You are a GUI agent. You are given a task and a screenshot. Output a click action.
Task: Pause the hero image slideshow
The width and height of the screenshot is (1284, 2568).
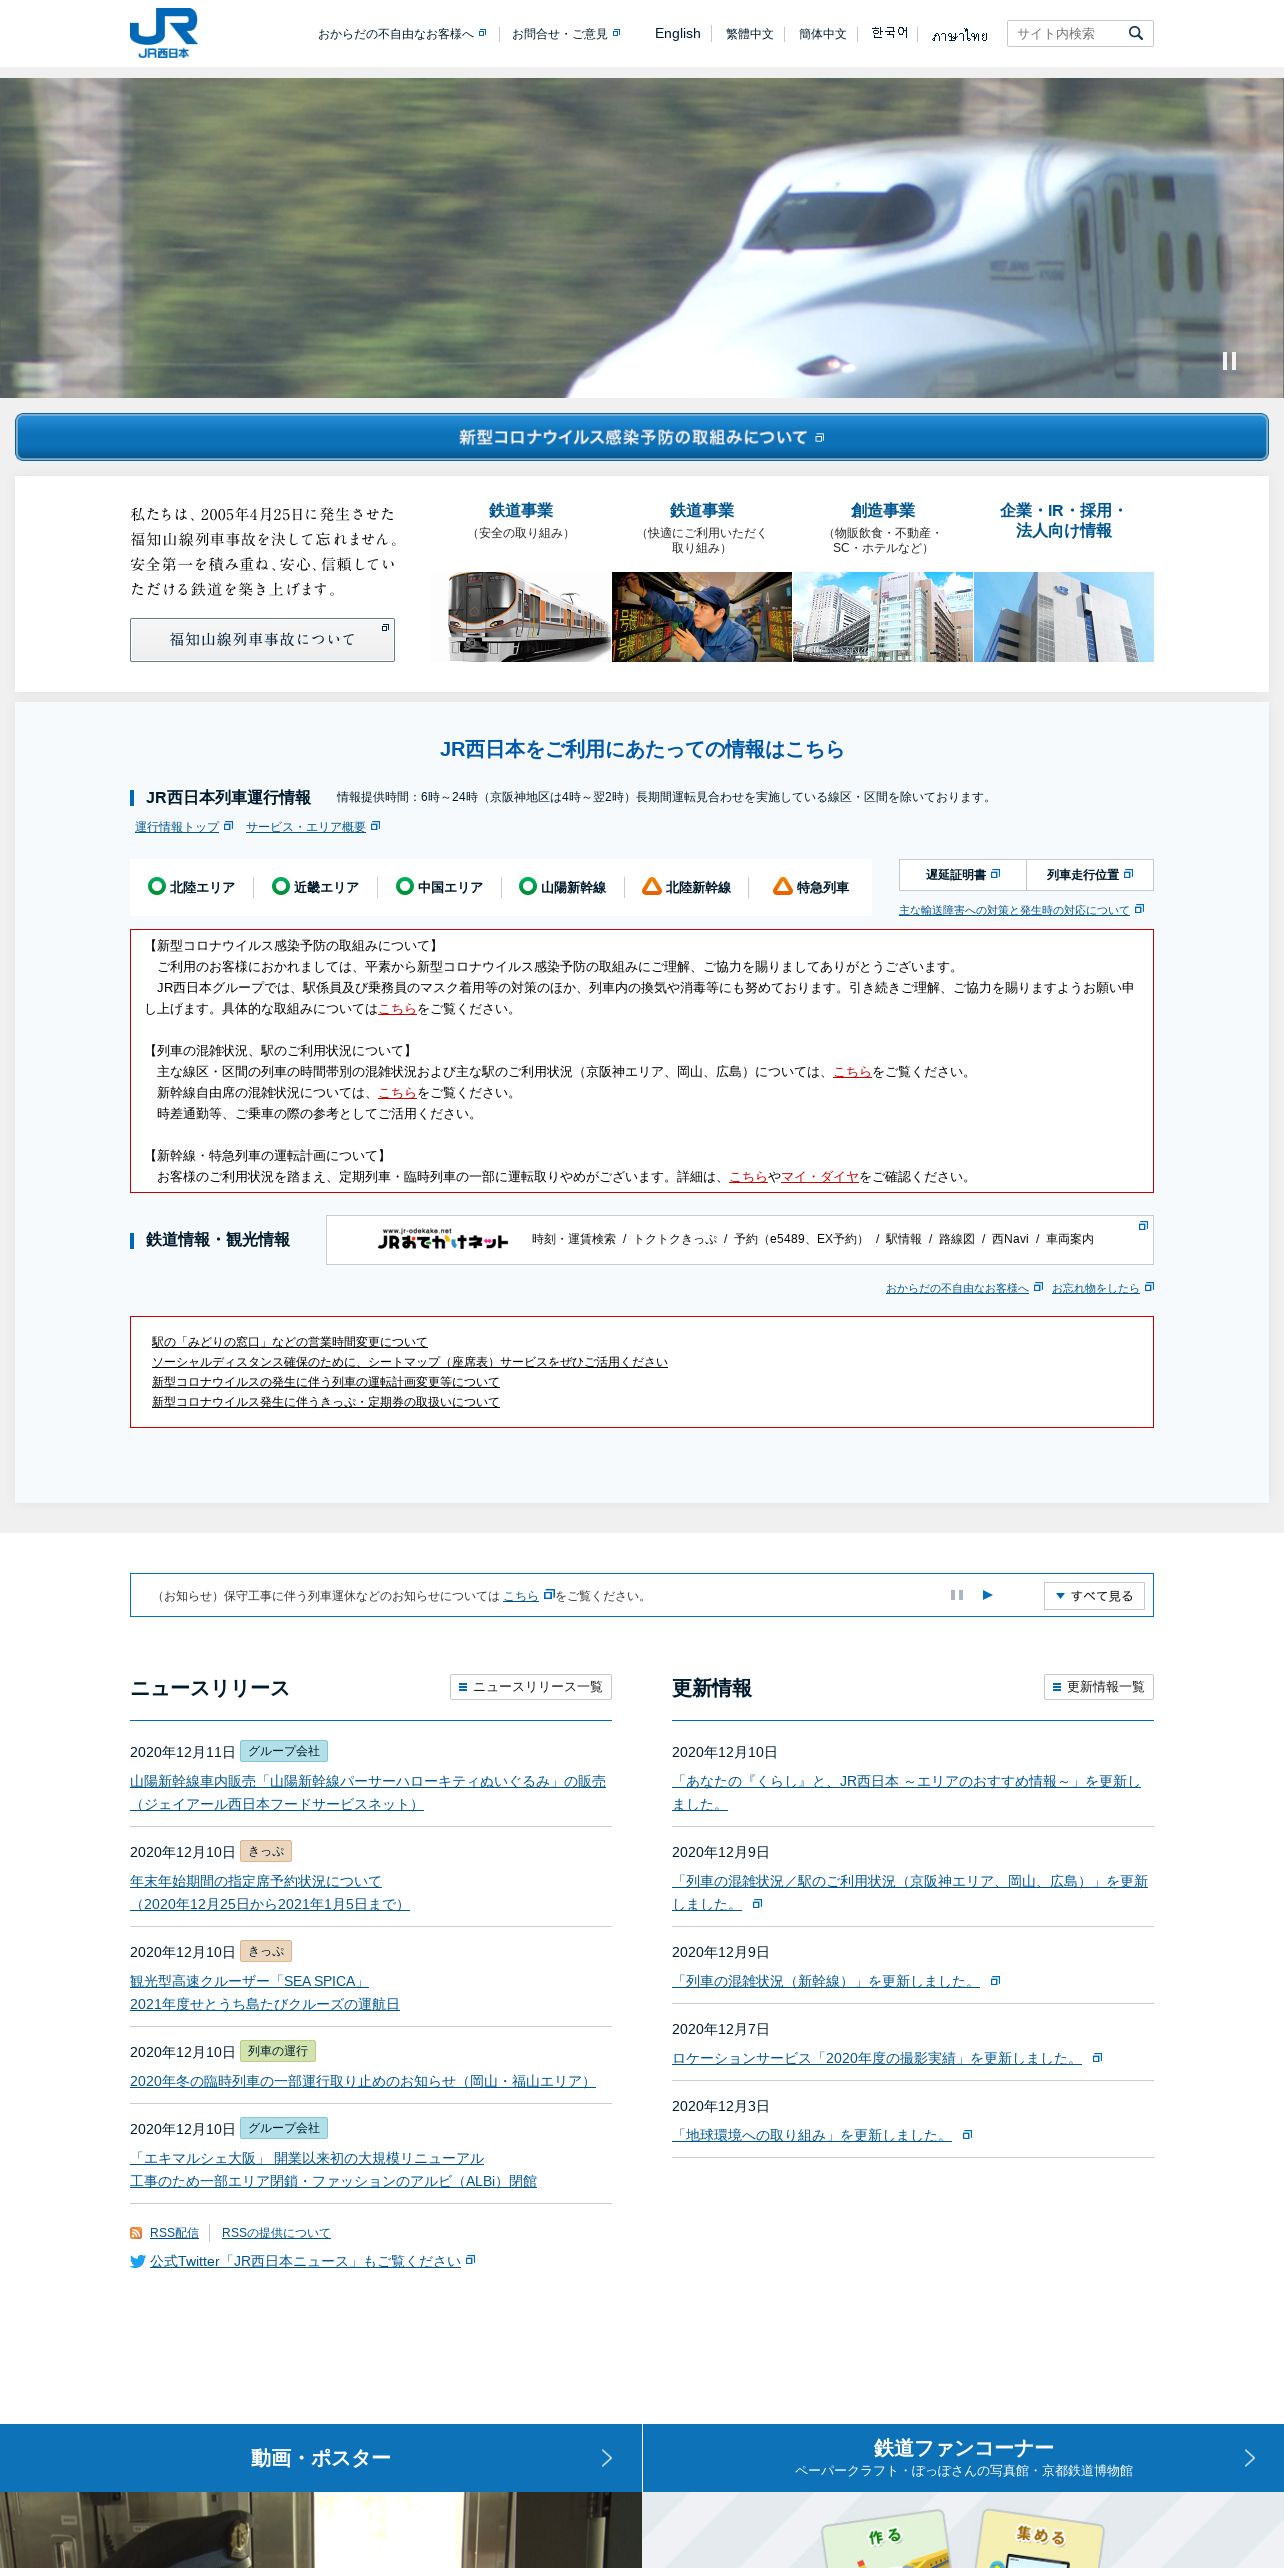coord(1229,361)
